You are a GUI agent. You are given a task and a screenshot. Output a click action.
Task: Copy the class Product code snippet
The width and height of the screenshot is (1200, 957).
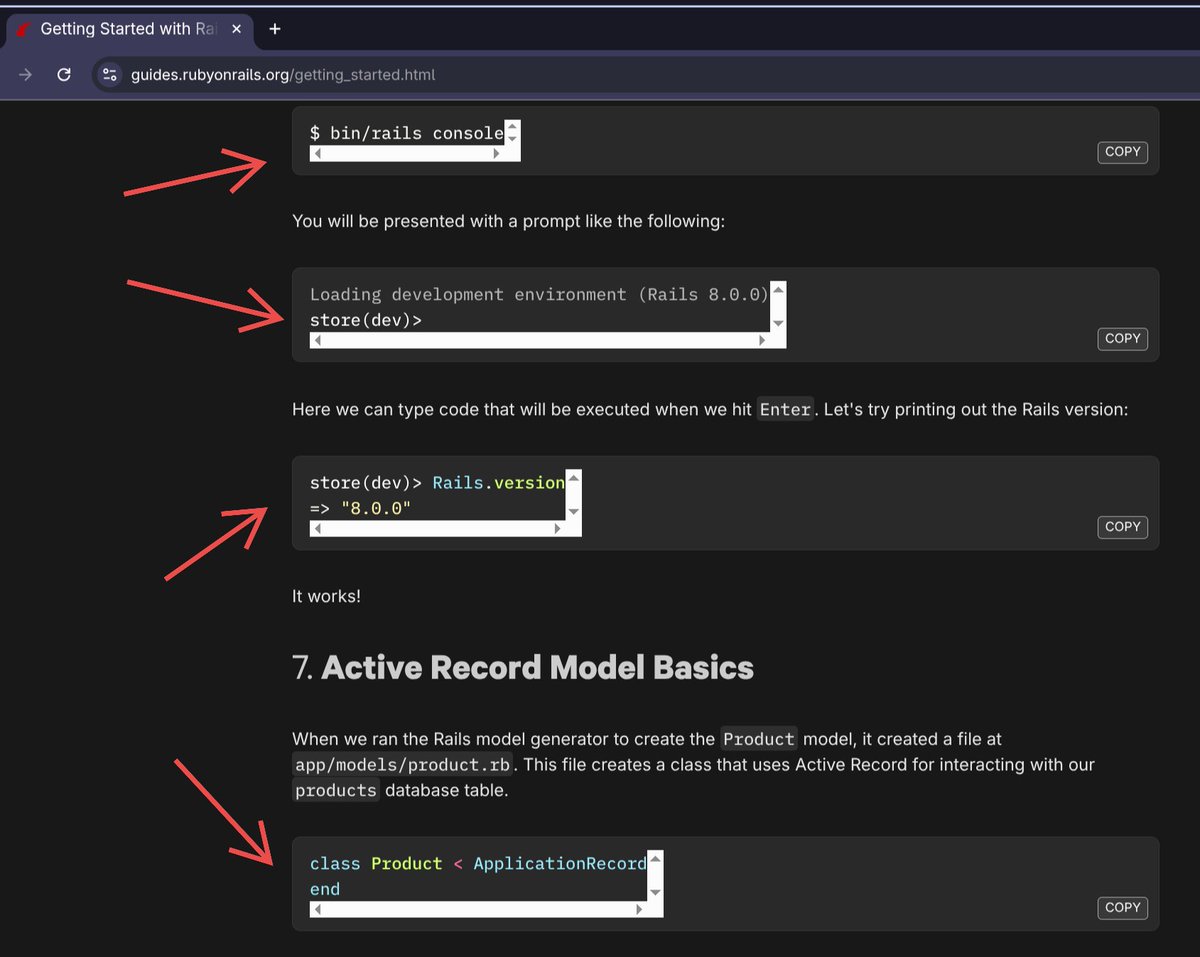[1122, 907]
